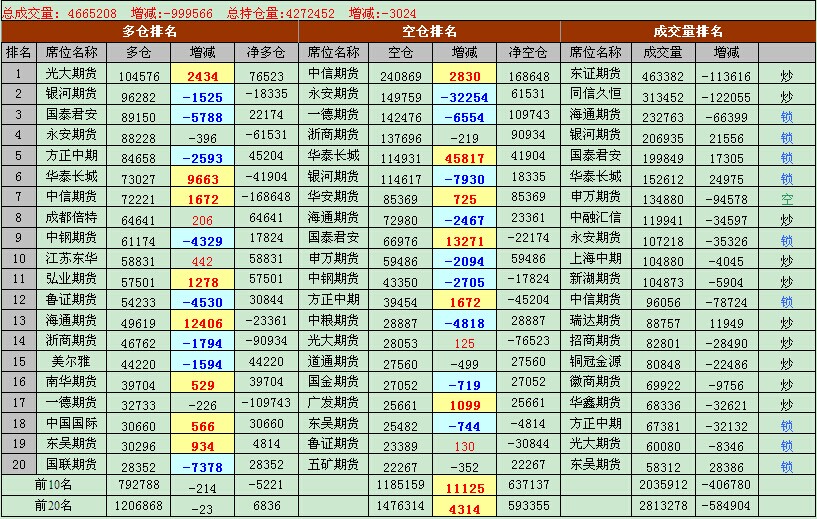Select seat name 广发期货

333,402
